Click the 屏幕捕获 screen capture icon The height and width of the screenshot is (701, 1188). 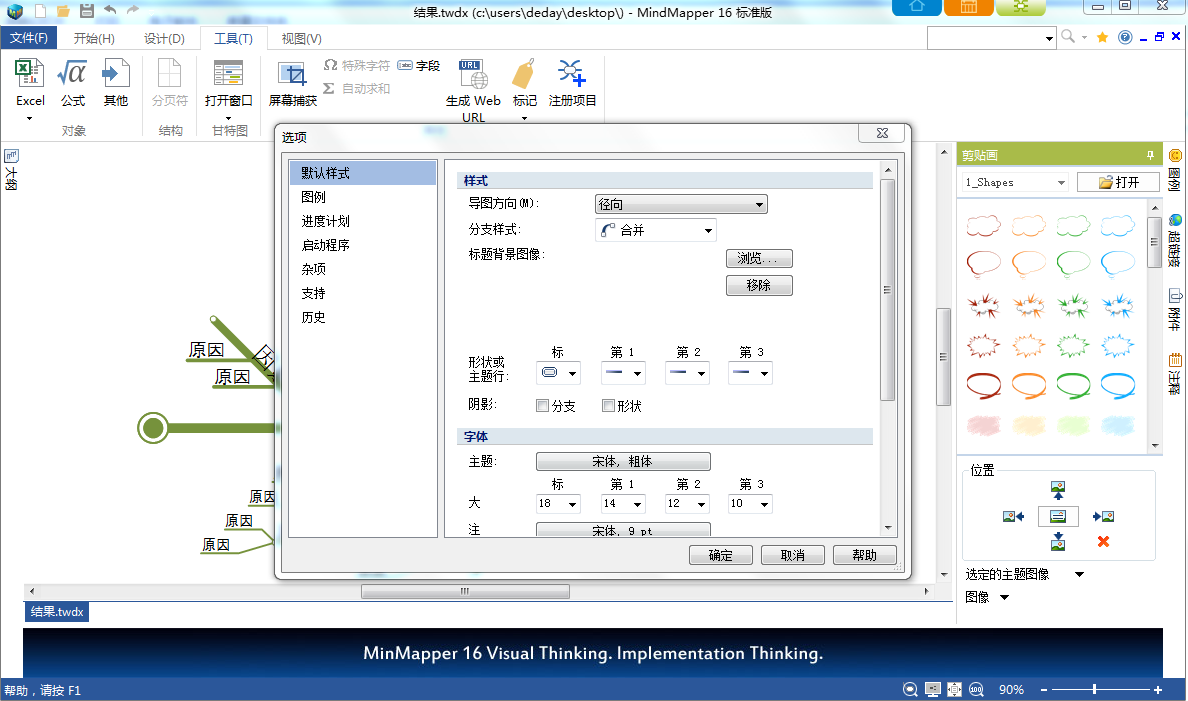pos(292,75)
